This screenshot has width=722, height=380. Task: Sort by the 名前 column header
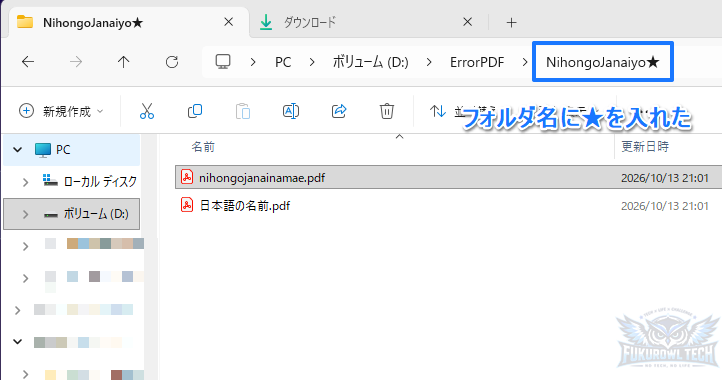pos(203,147)
